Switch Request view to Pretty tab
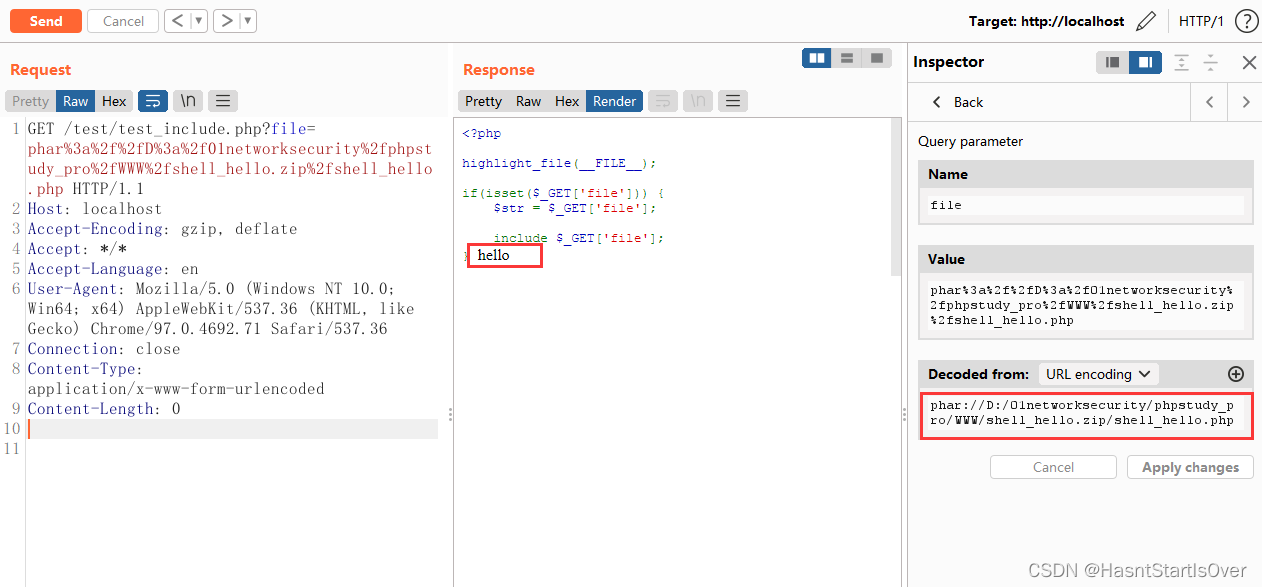The height and width of the screenshot is (587, 1262). click(x=30, y=101)
